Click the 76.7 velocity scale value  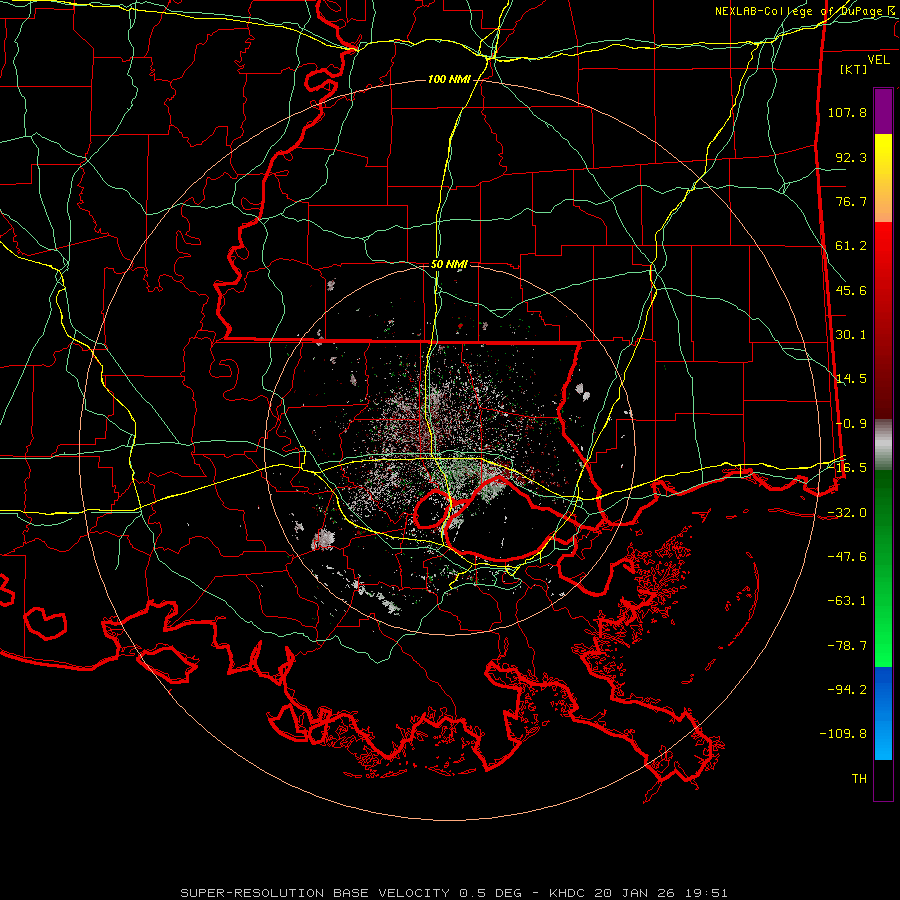tap(851, 201)
